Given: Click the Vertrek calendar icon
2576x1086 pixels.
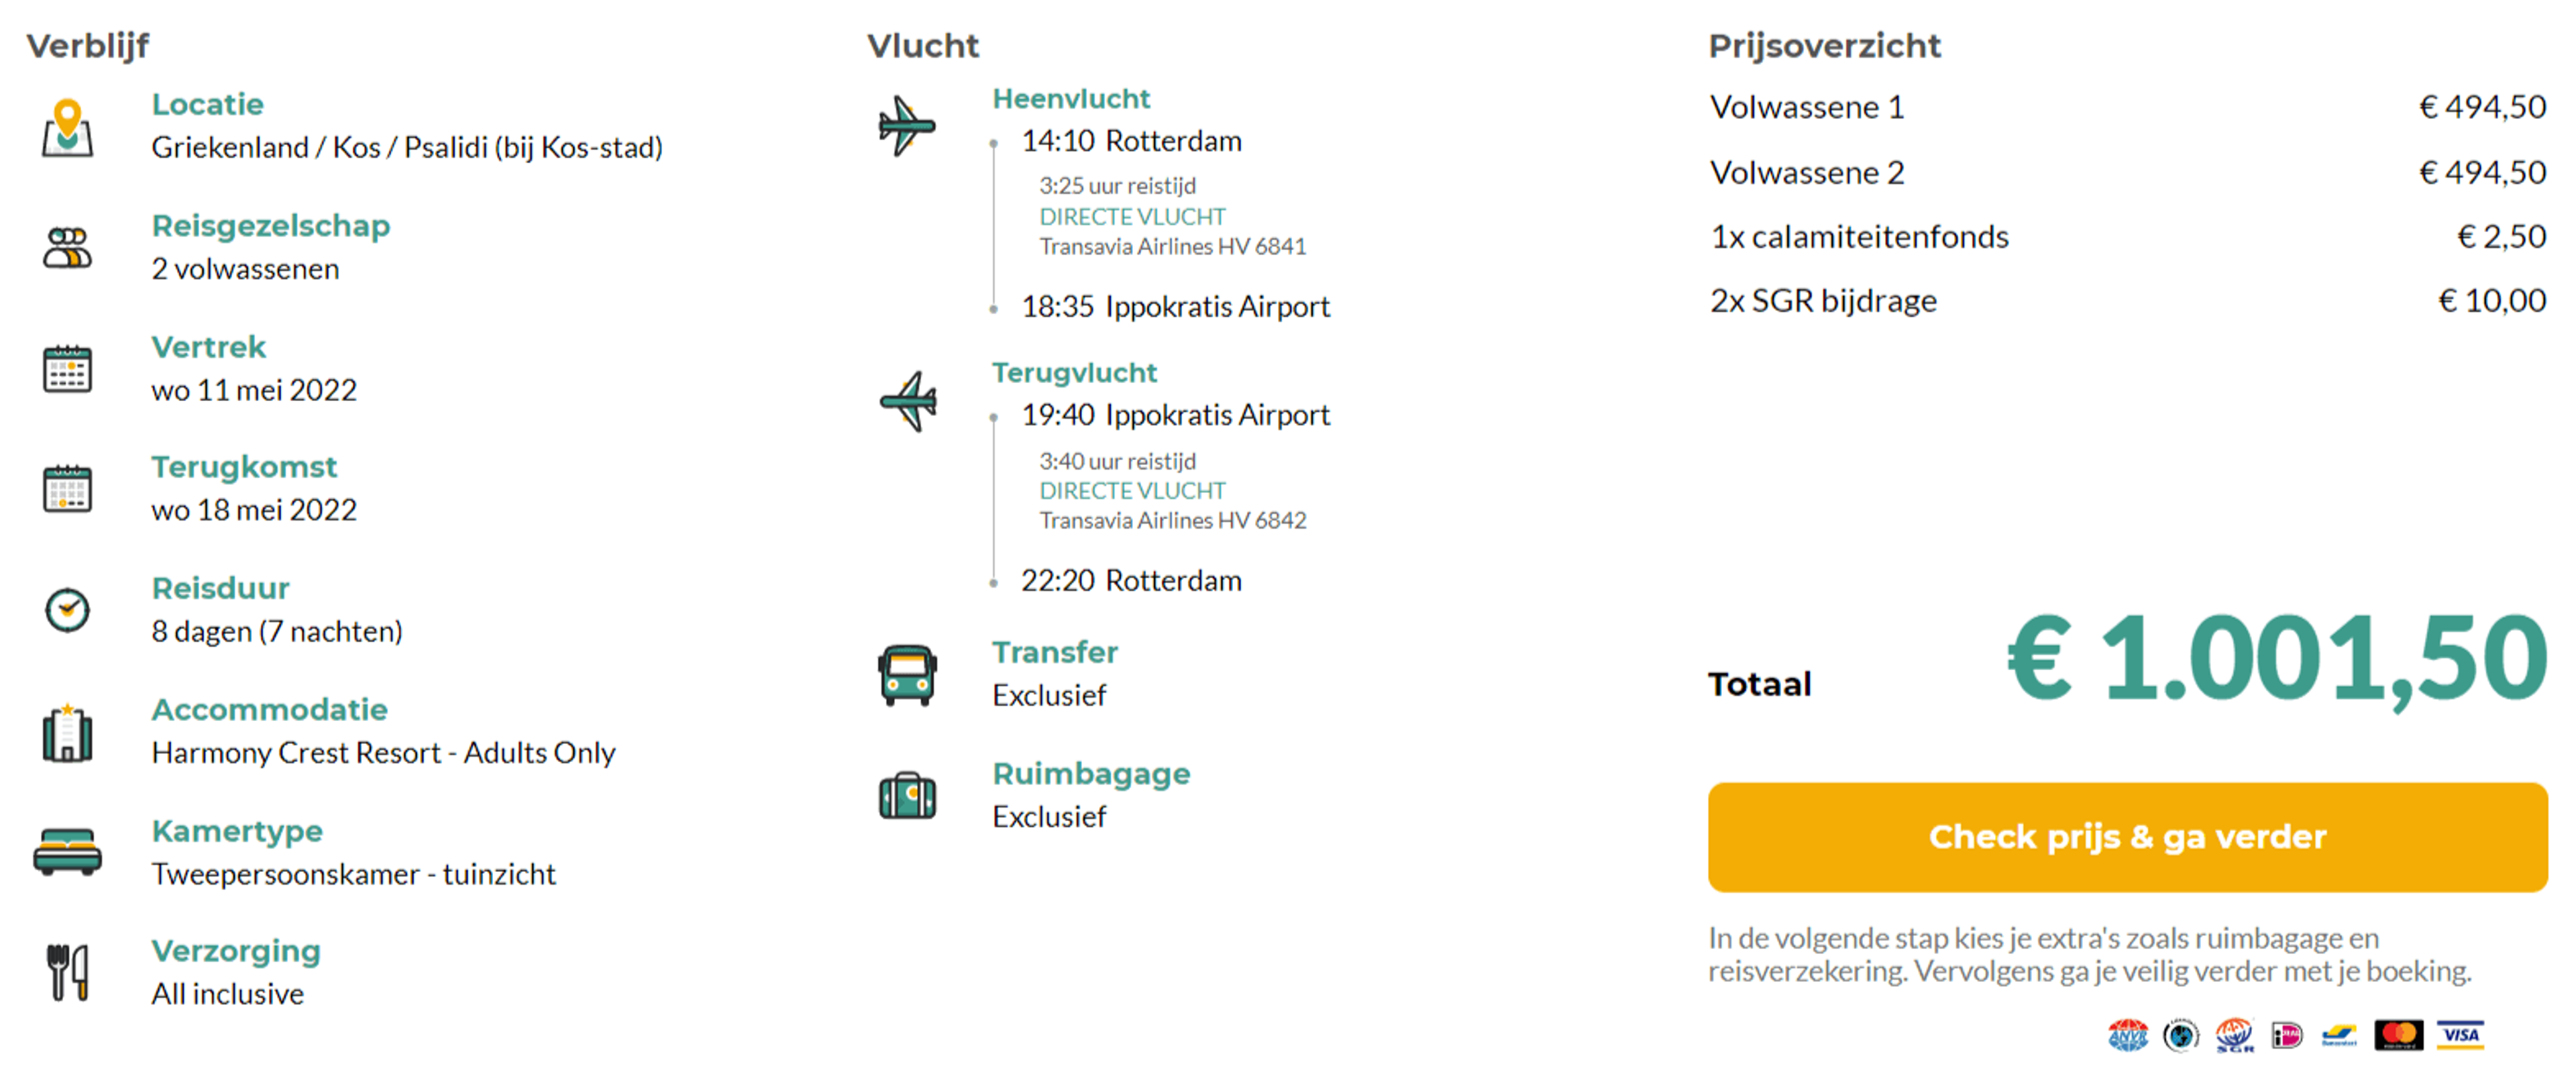Looking at the screenshot, I should [67, 369].
